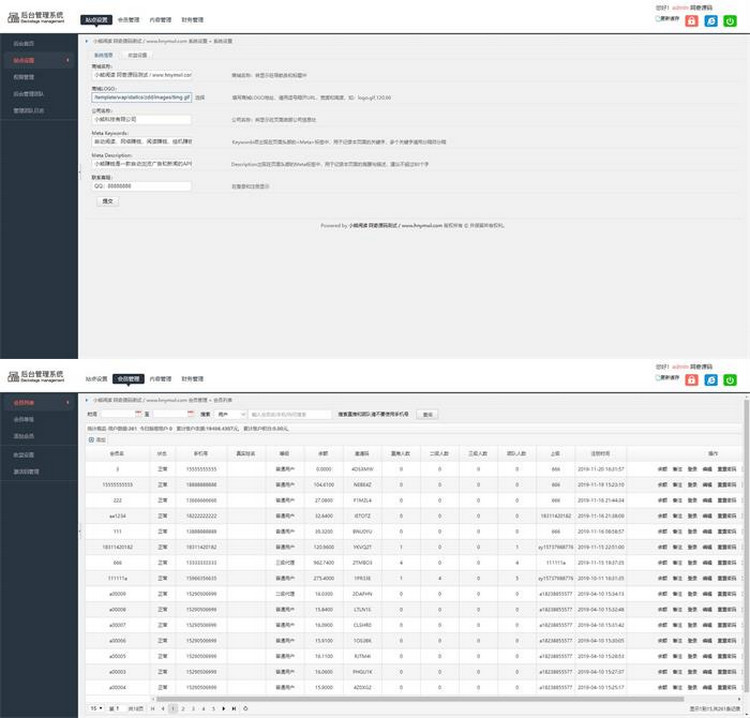Viewport: 750px width, 718px height.
Task: Collapse the sidebar via the handle on the member list page
Action: coord(79,531)
